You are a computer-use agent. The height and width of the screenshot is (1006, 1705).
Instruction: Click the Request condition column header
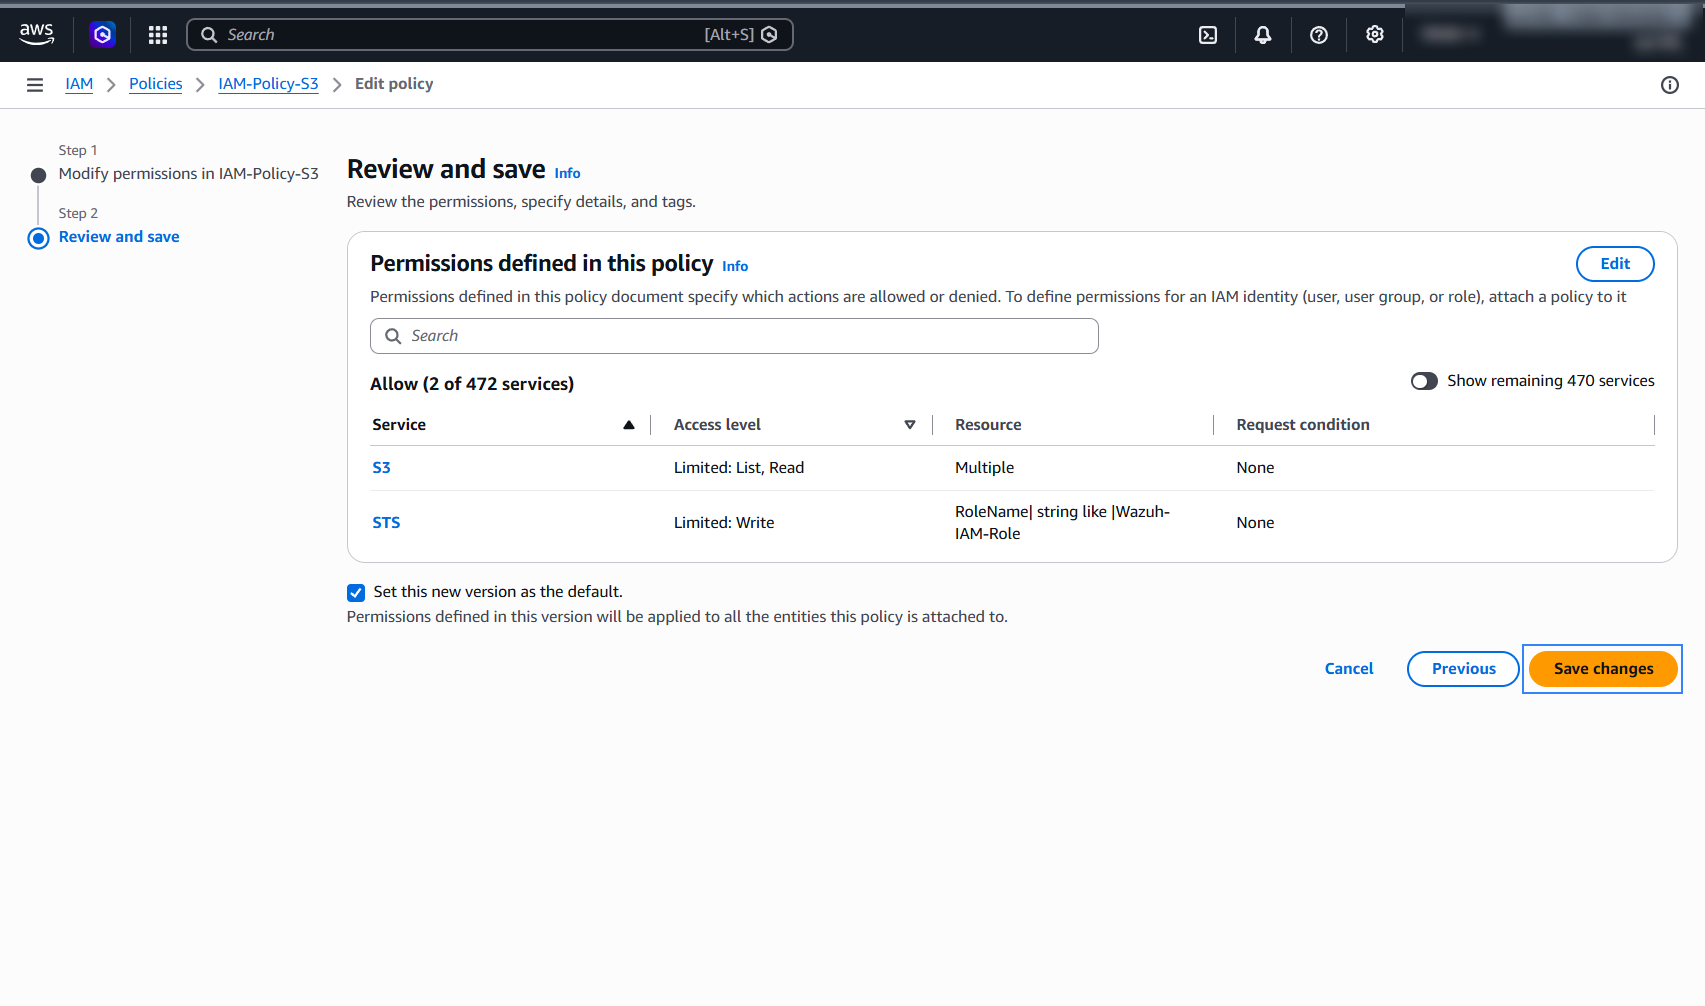(x=1303, y=425)
